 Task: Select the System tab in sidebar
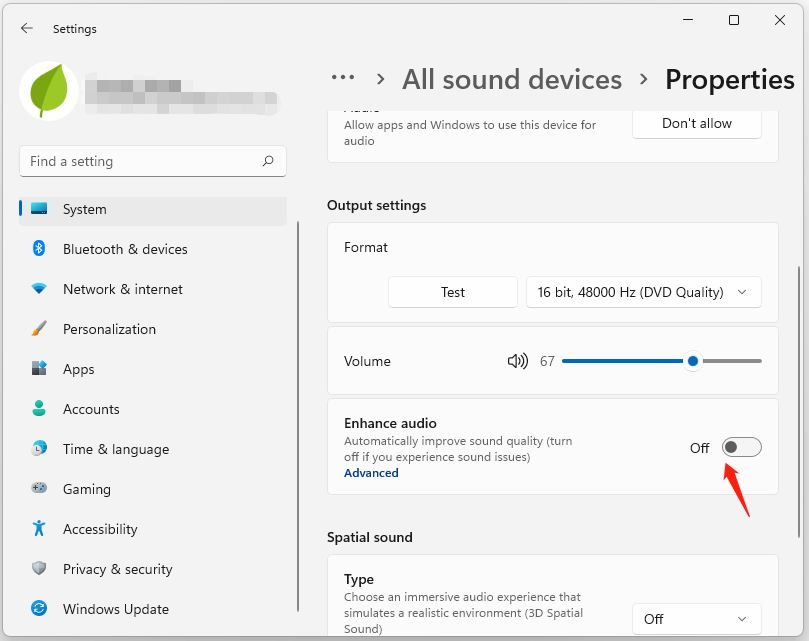pos(84,209)
